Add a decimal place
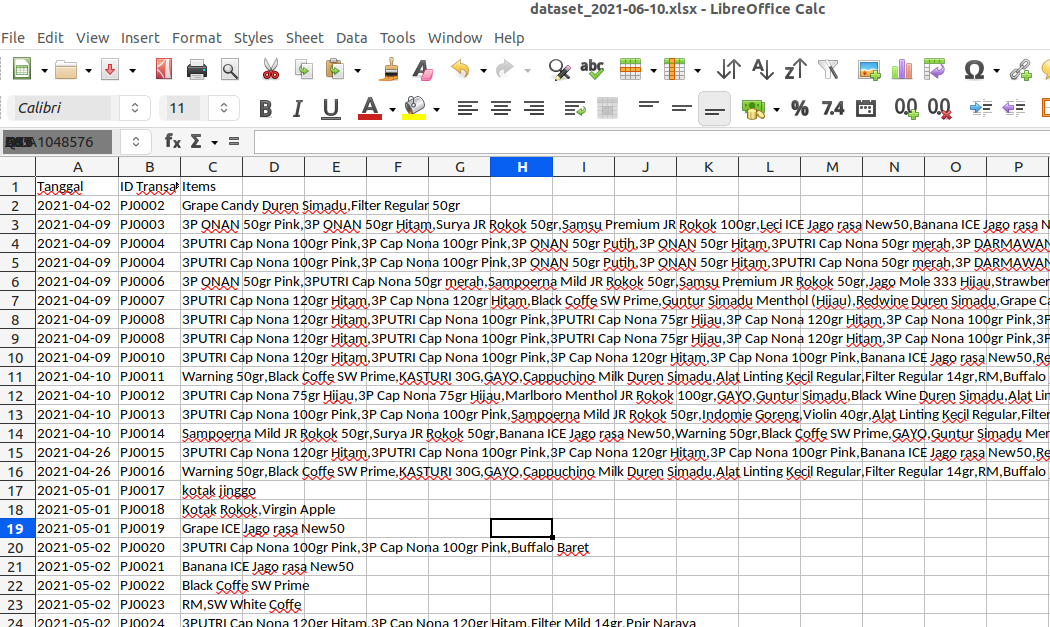 click(906, 108)
